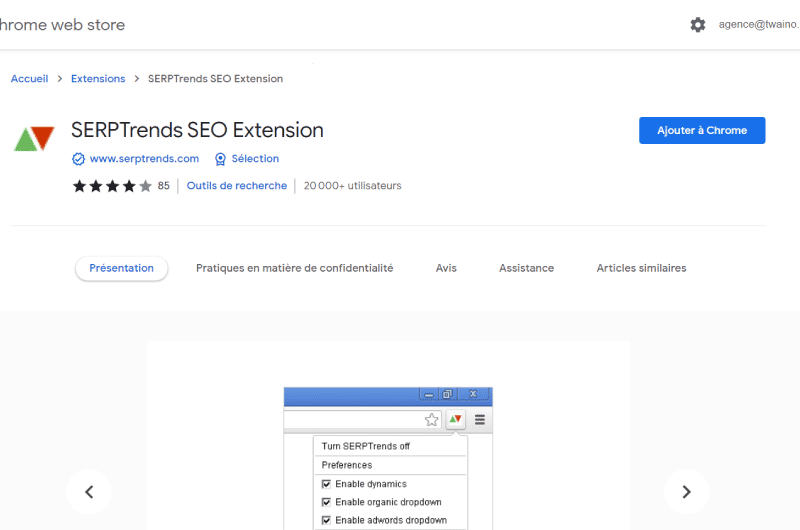
Task: Click the Ajouter à Chrome button
Action: coord(702,131)
